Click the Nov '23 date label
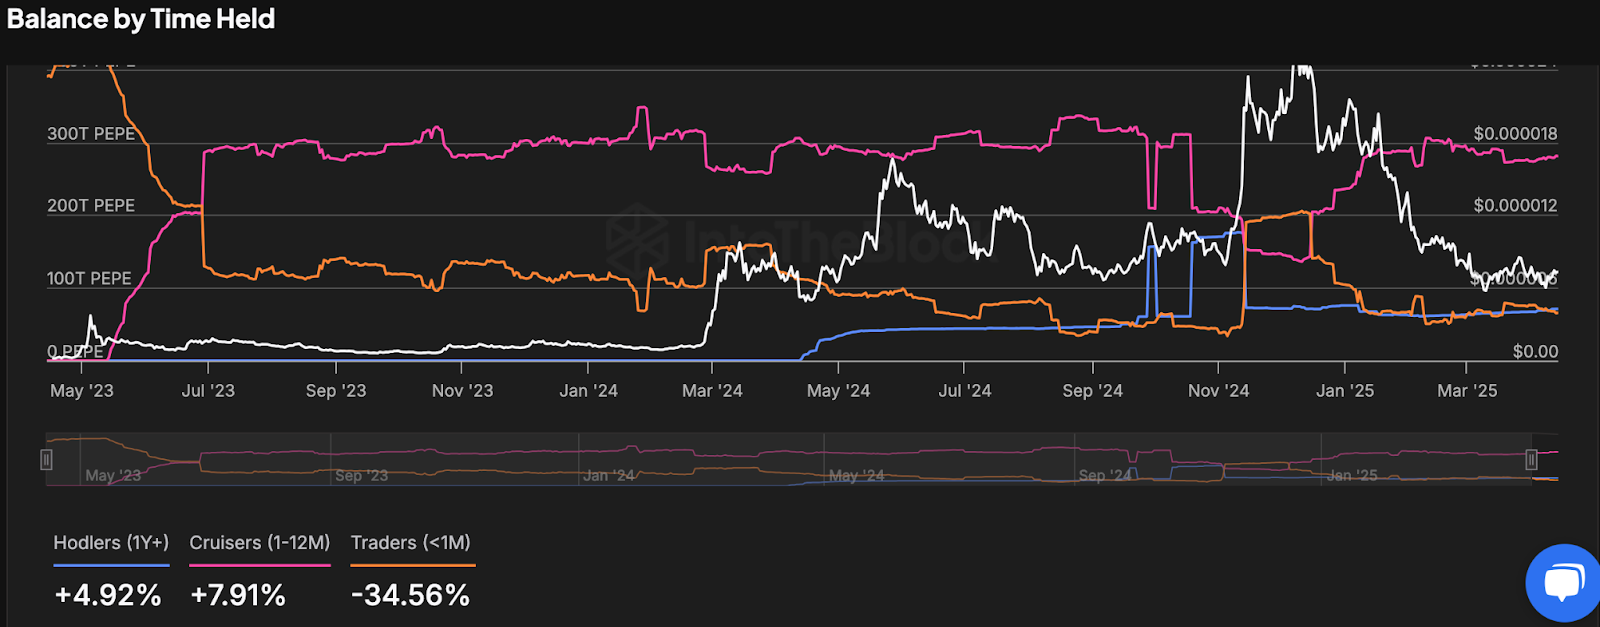The width and height of the screenshot is (1600, 627). click(x=462, y=391)
